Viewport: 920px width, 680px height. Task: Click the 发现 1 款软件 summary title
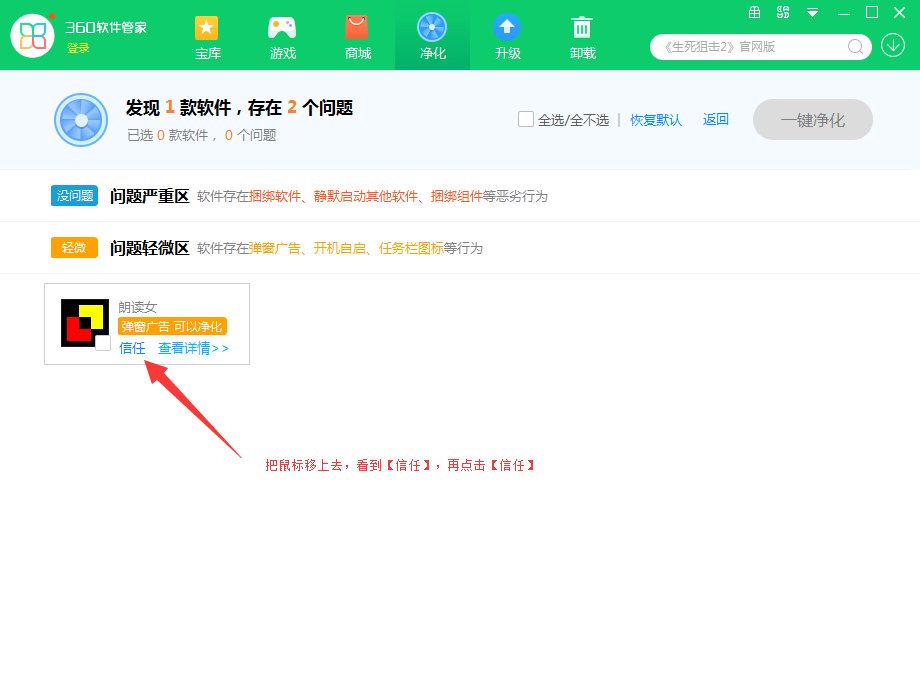pos(239,108)
